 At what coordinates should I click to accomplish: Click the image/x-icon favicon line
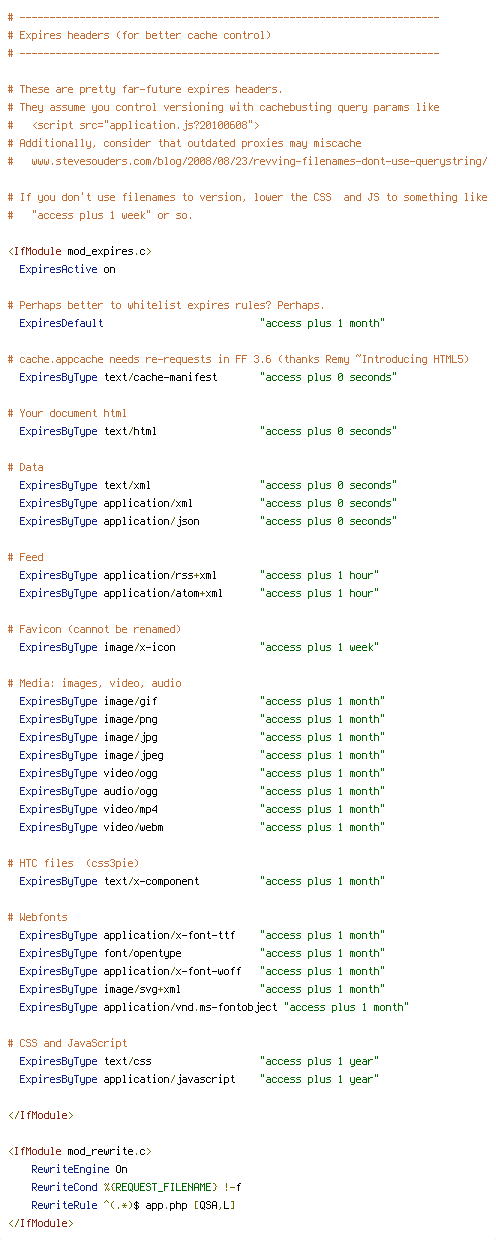pyautogui.click(x=199, y=647)
